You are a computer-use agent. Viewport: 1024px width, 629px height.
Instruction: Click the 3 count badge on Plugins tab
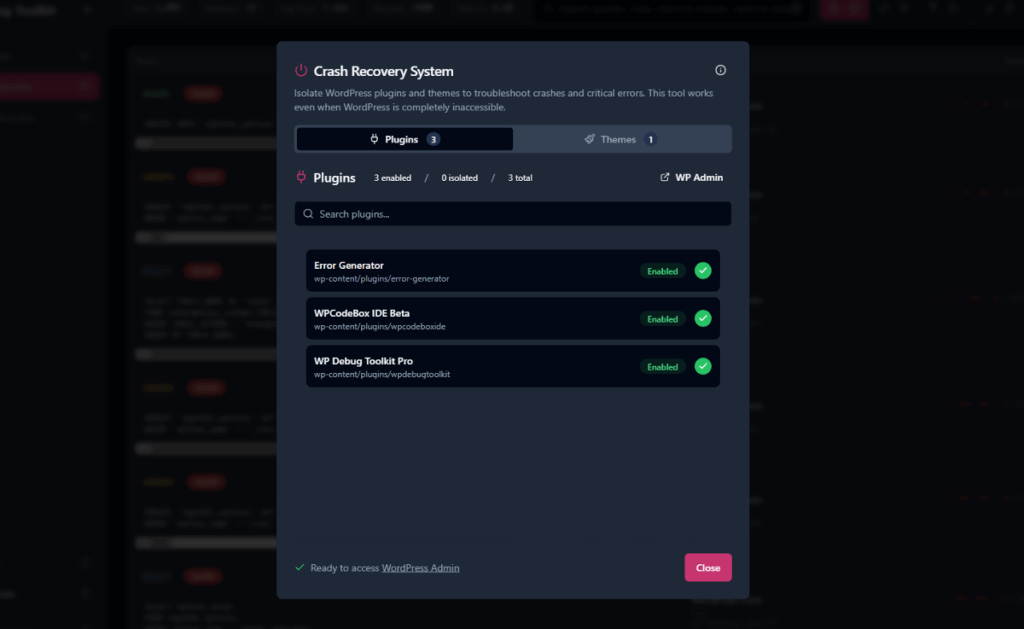(x=431, y=139)
